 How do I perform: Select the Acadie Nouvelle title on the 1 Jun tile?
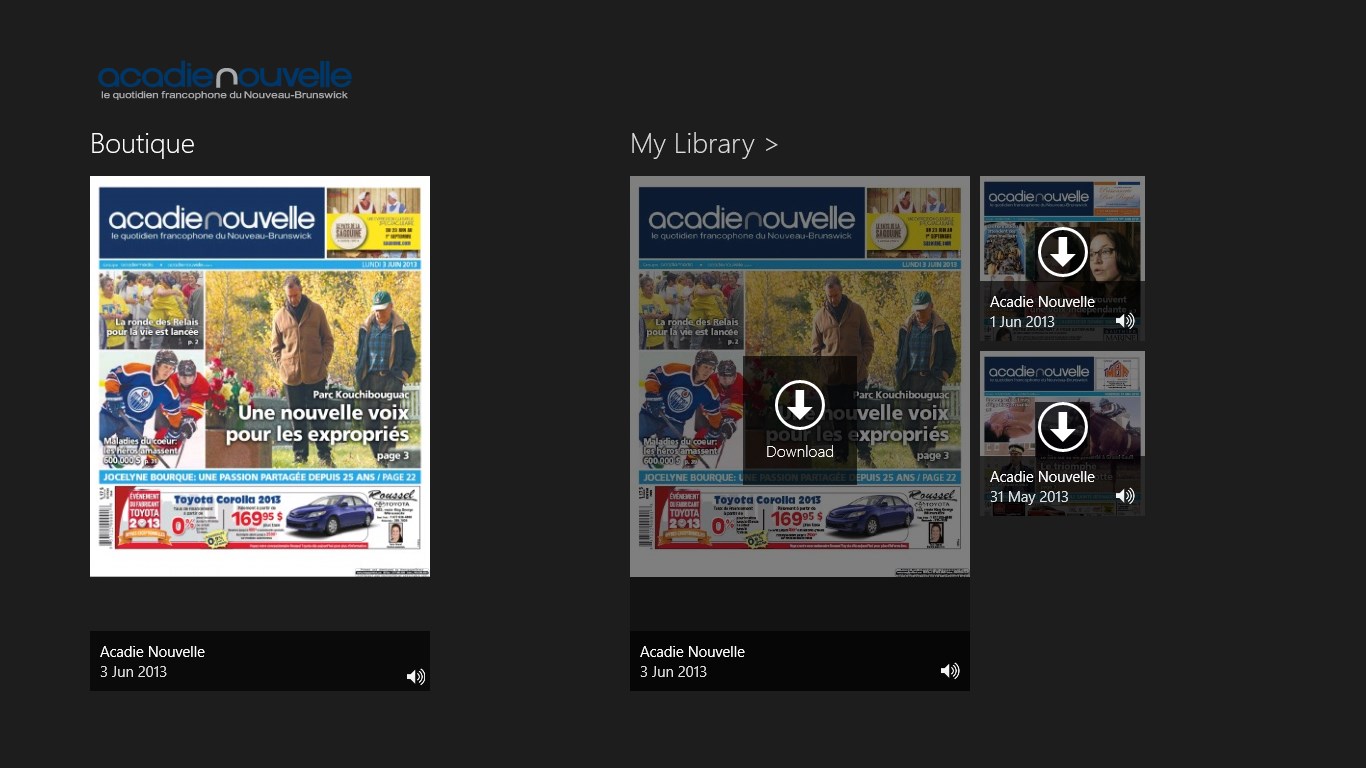click(1042, 301)
